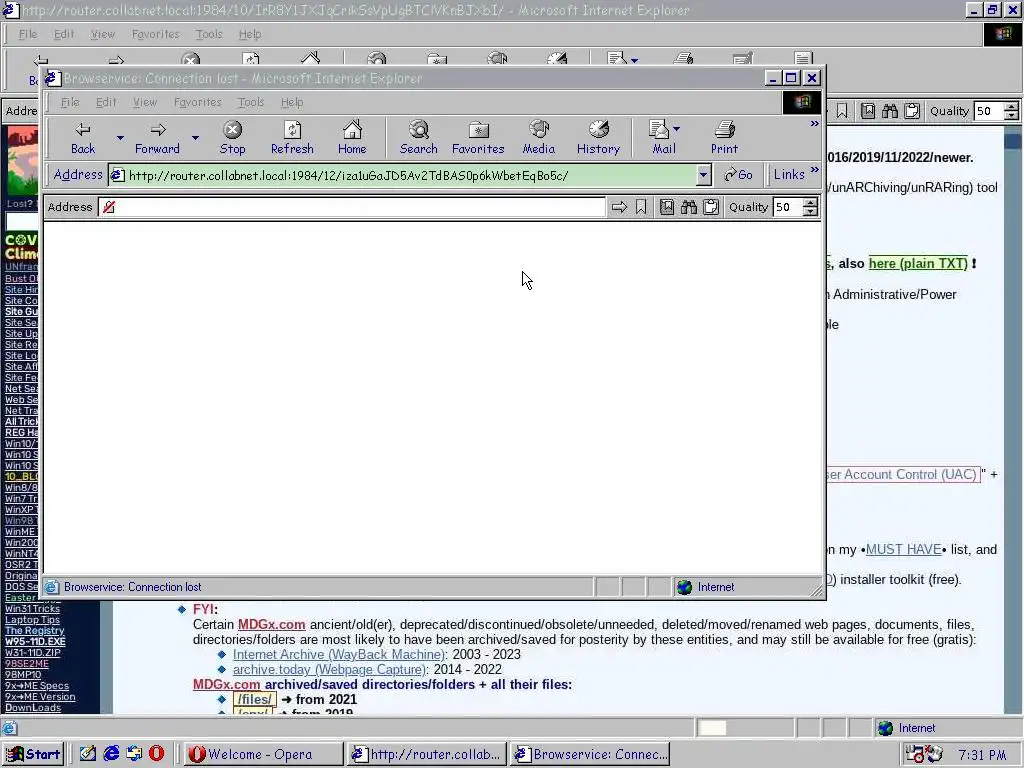This screenshot has width=1024, height=768.
Task: Open Forward history dropdown arrow
Action: point(195,138)
